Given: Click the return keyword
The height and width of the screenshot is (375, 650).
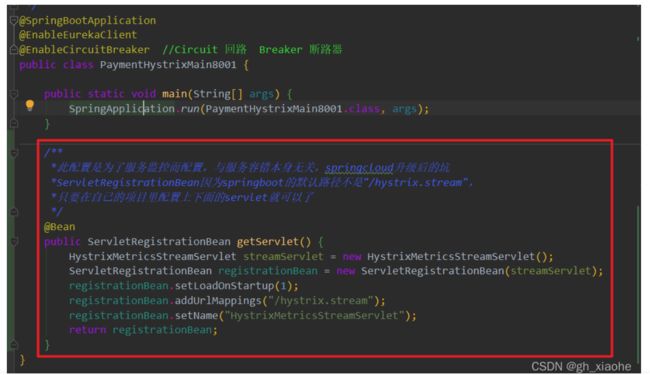Looking at the screenshot, I should point(87,330).
